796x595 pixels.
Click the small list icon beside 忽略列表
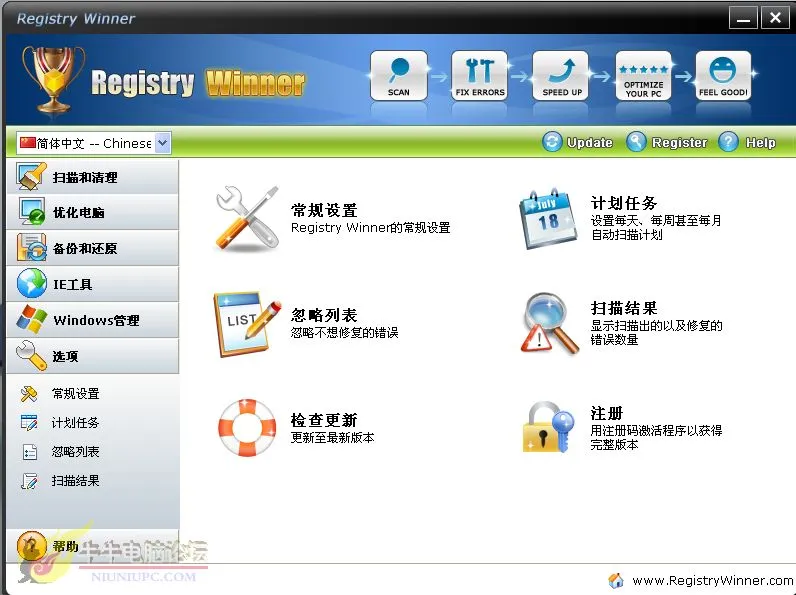[30, 452]
